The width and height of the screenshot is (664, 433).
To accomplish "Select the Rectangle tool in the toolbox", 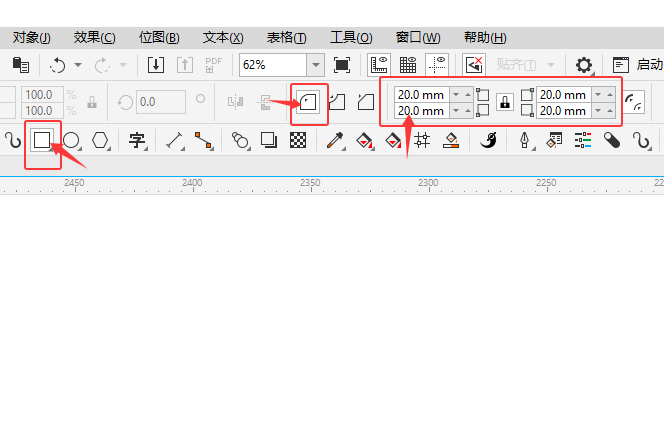I will (42, 140).
